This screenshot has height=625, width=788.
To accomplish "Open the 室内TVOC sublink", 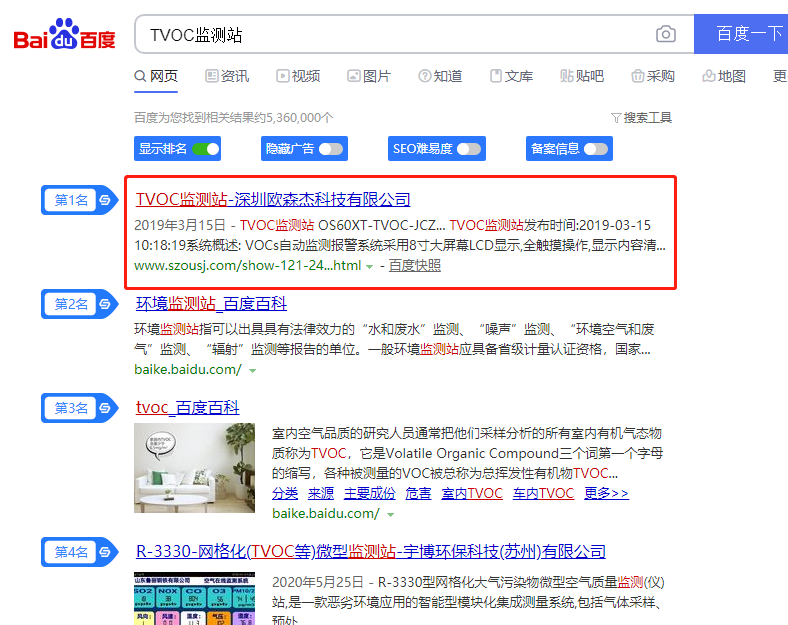I will [472, 493].
